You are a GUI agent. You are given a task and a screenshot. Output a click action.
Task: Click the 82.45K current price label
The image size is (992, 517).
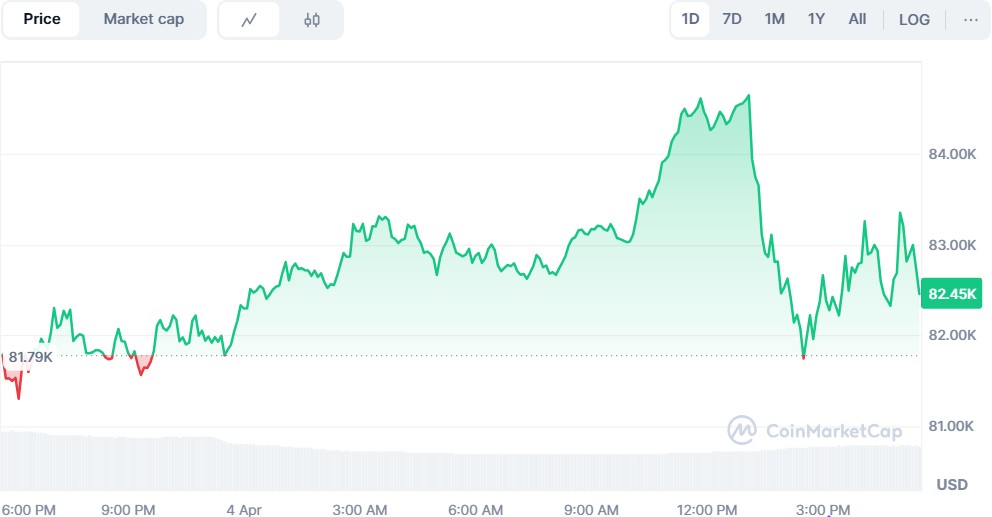tap(951, 294)
